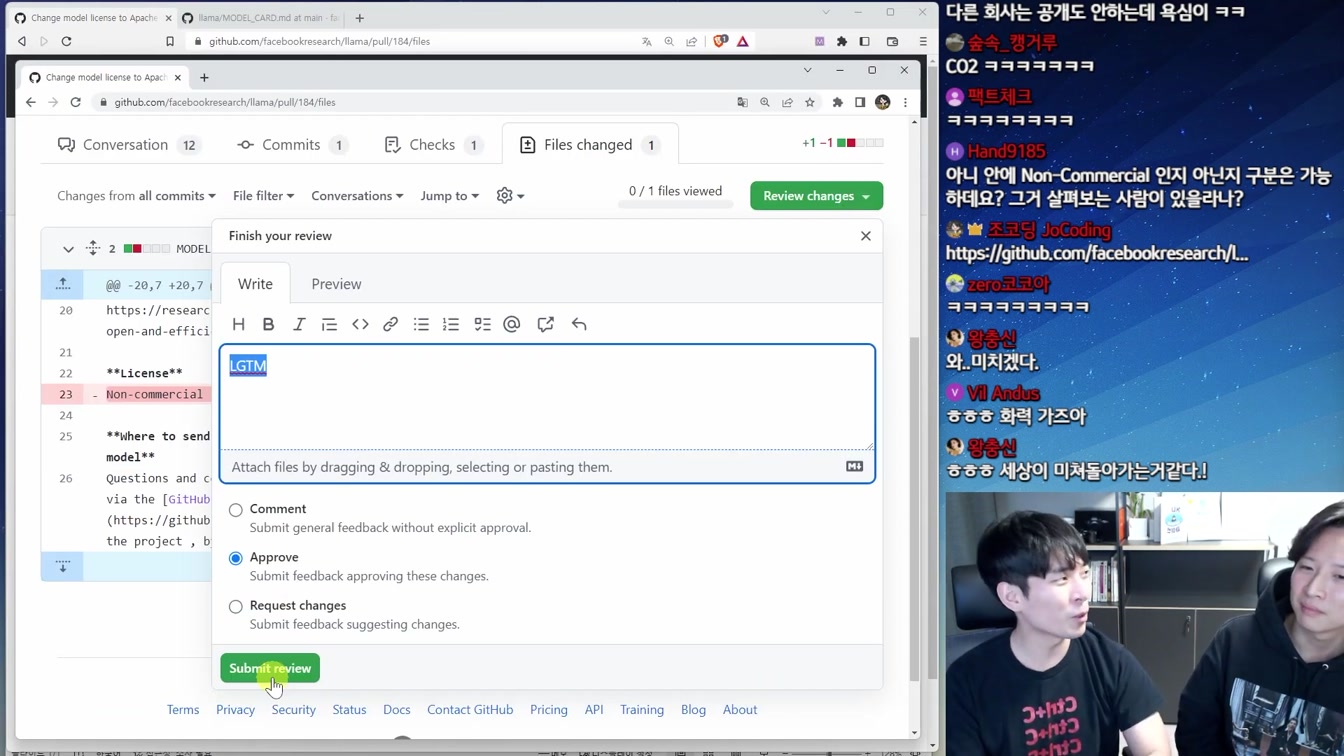This screenshot has height=756, width=1344.
Task: Switch to the Conversation tab
Action: click(127, 145)
